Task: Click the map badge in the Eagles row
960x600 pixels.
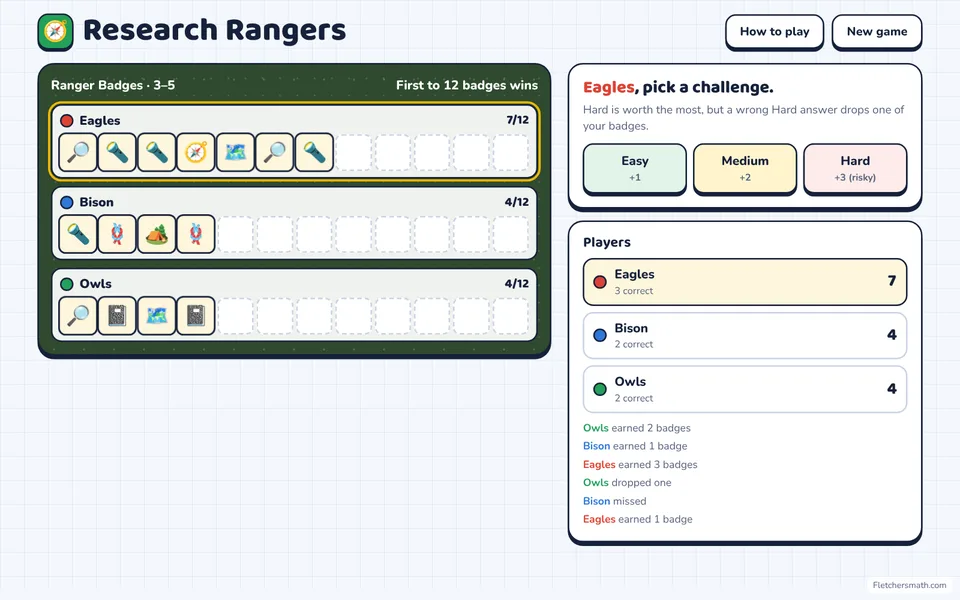Action: pyautogui.click(x=235, y=152)
